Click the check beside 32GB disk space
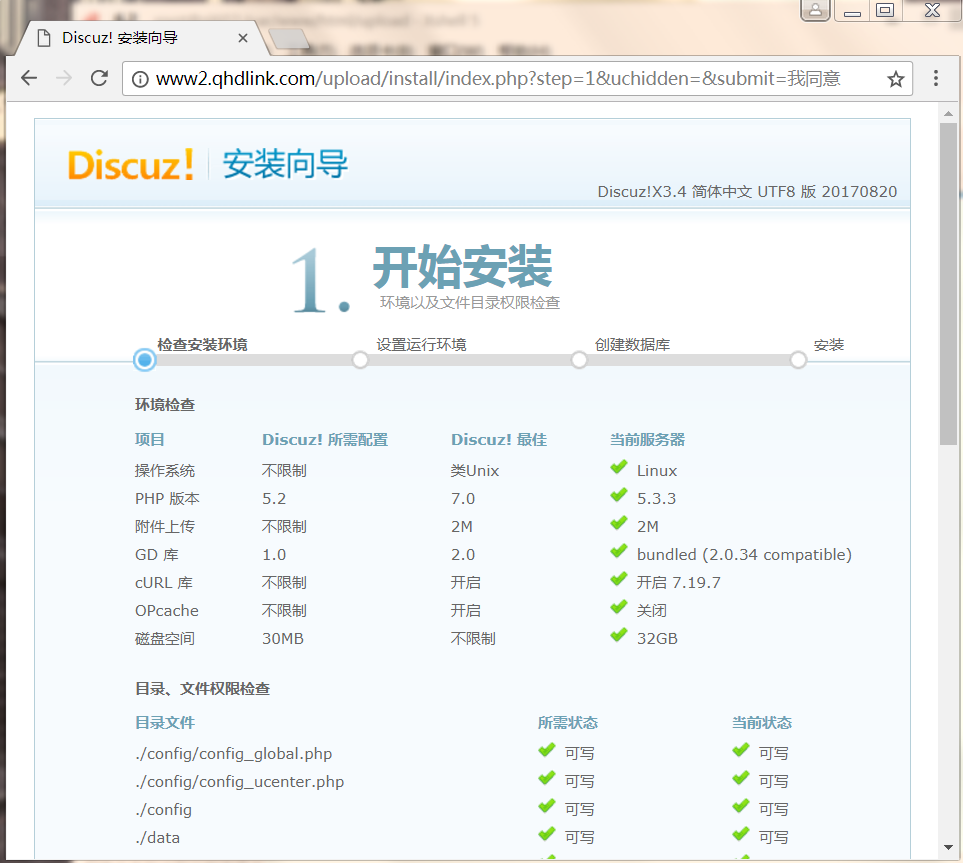The width and height of the screenshot is (963, 863). click(618, 635)
